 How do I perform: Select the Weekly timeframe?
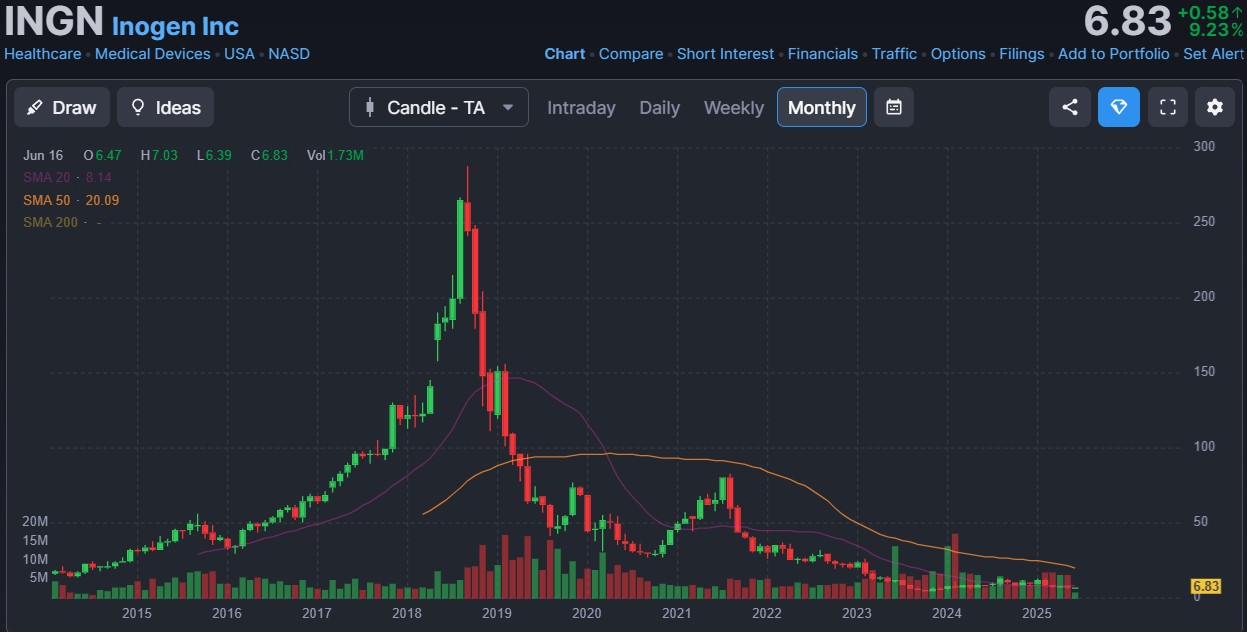point(733,108)
